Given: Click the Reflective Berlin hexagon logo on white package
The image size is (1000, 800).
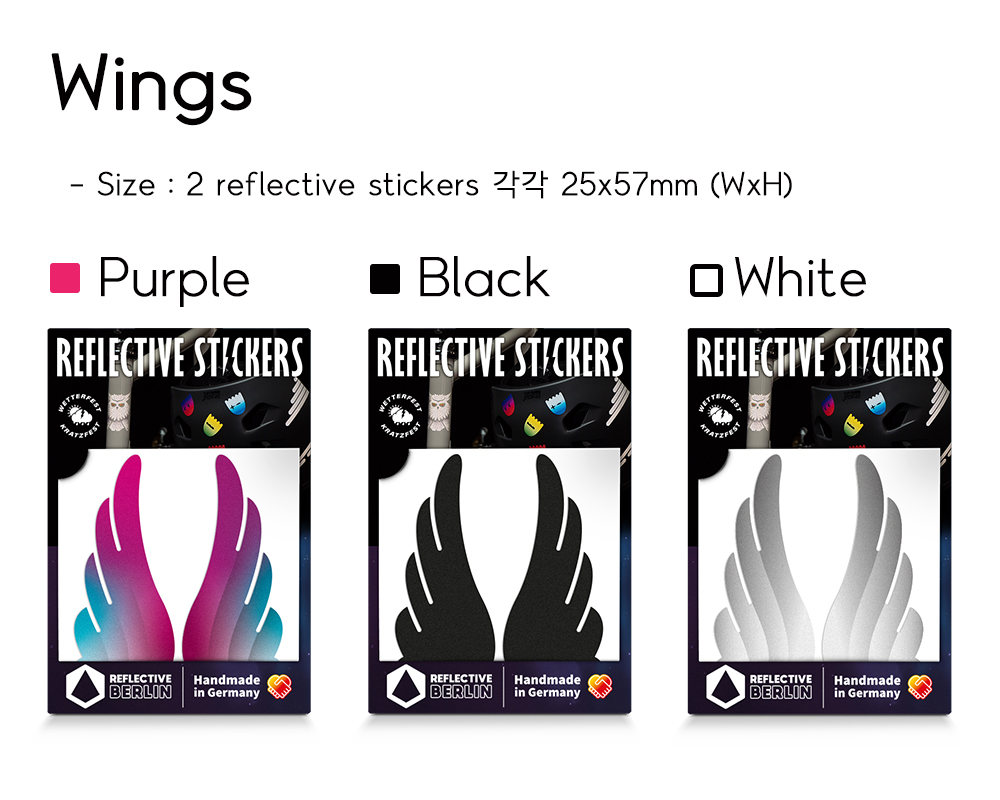Looking at the screenshot, I should click(726, 687).
